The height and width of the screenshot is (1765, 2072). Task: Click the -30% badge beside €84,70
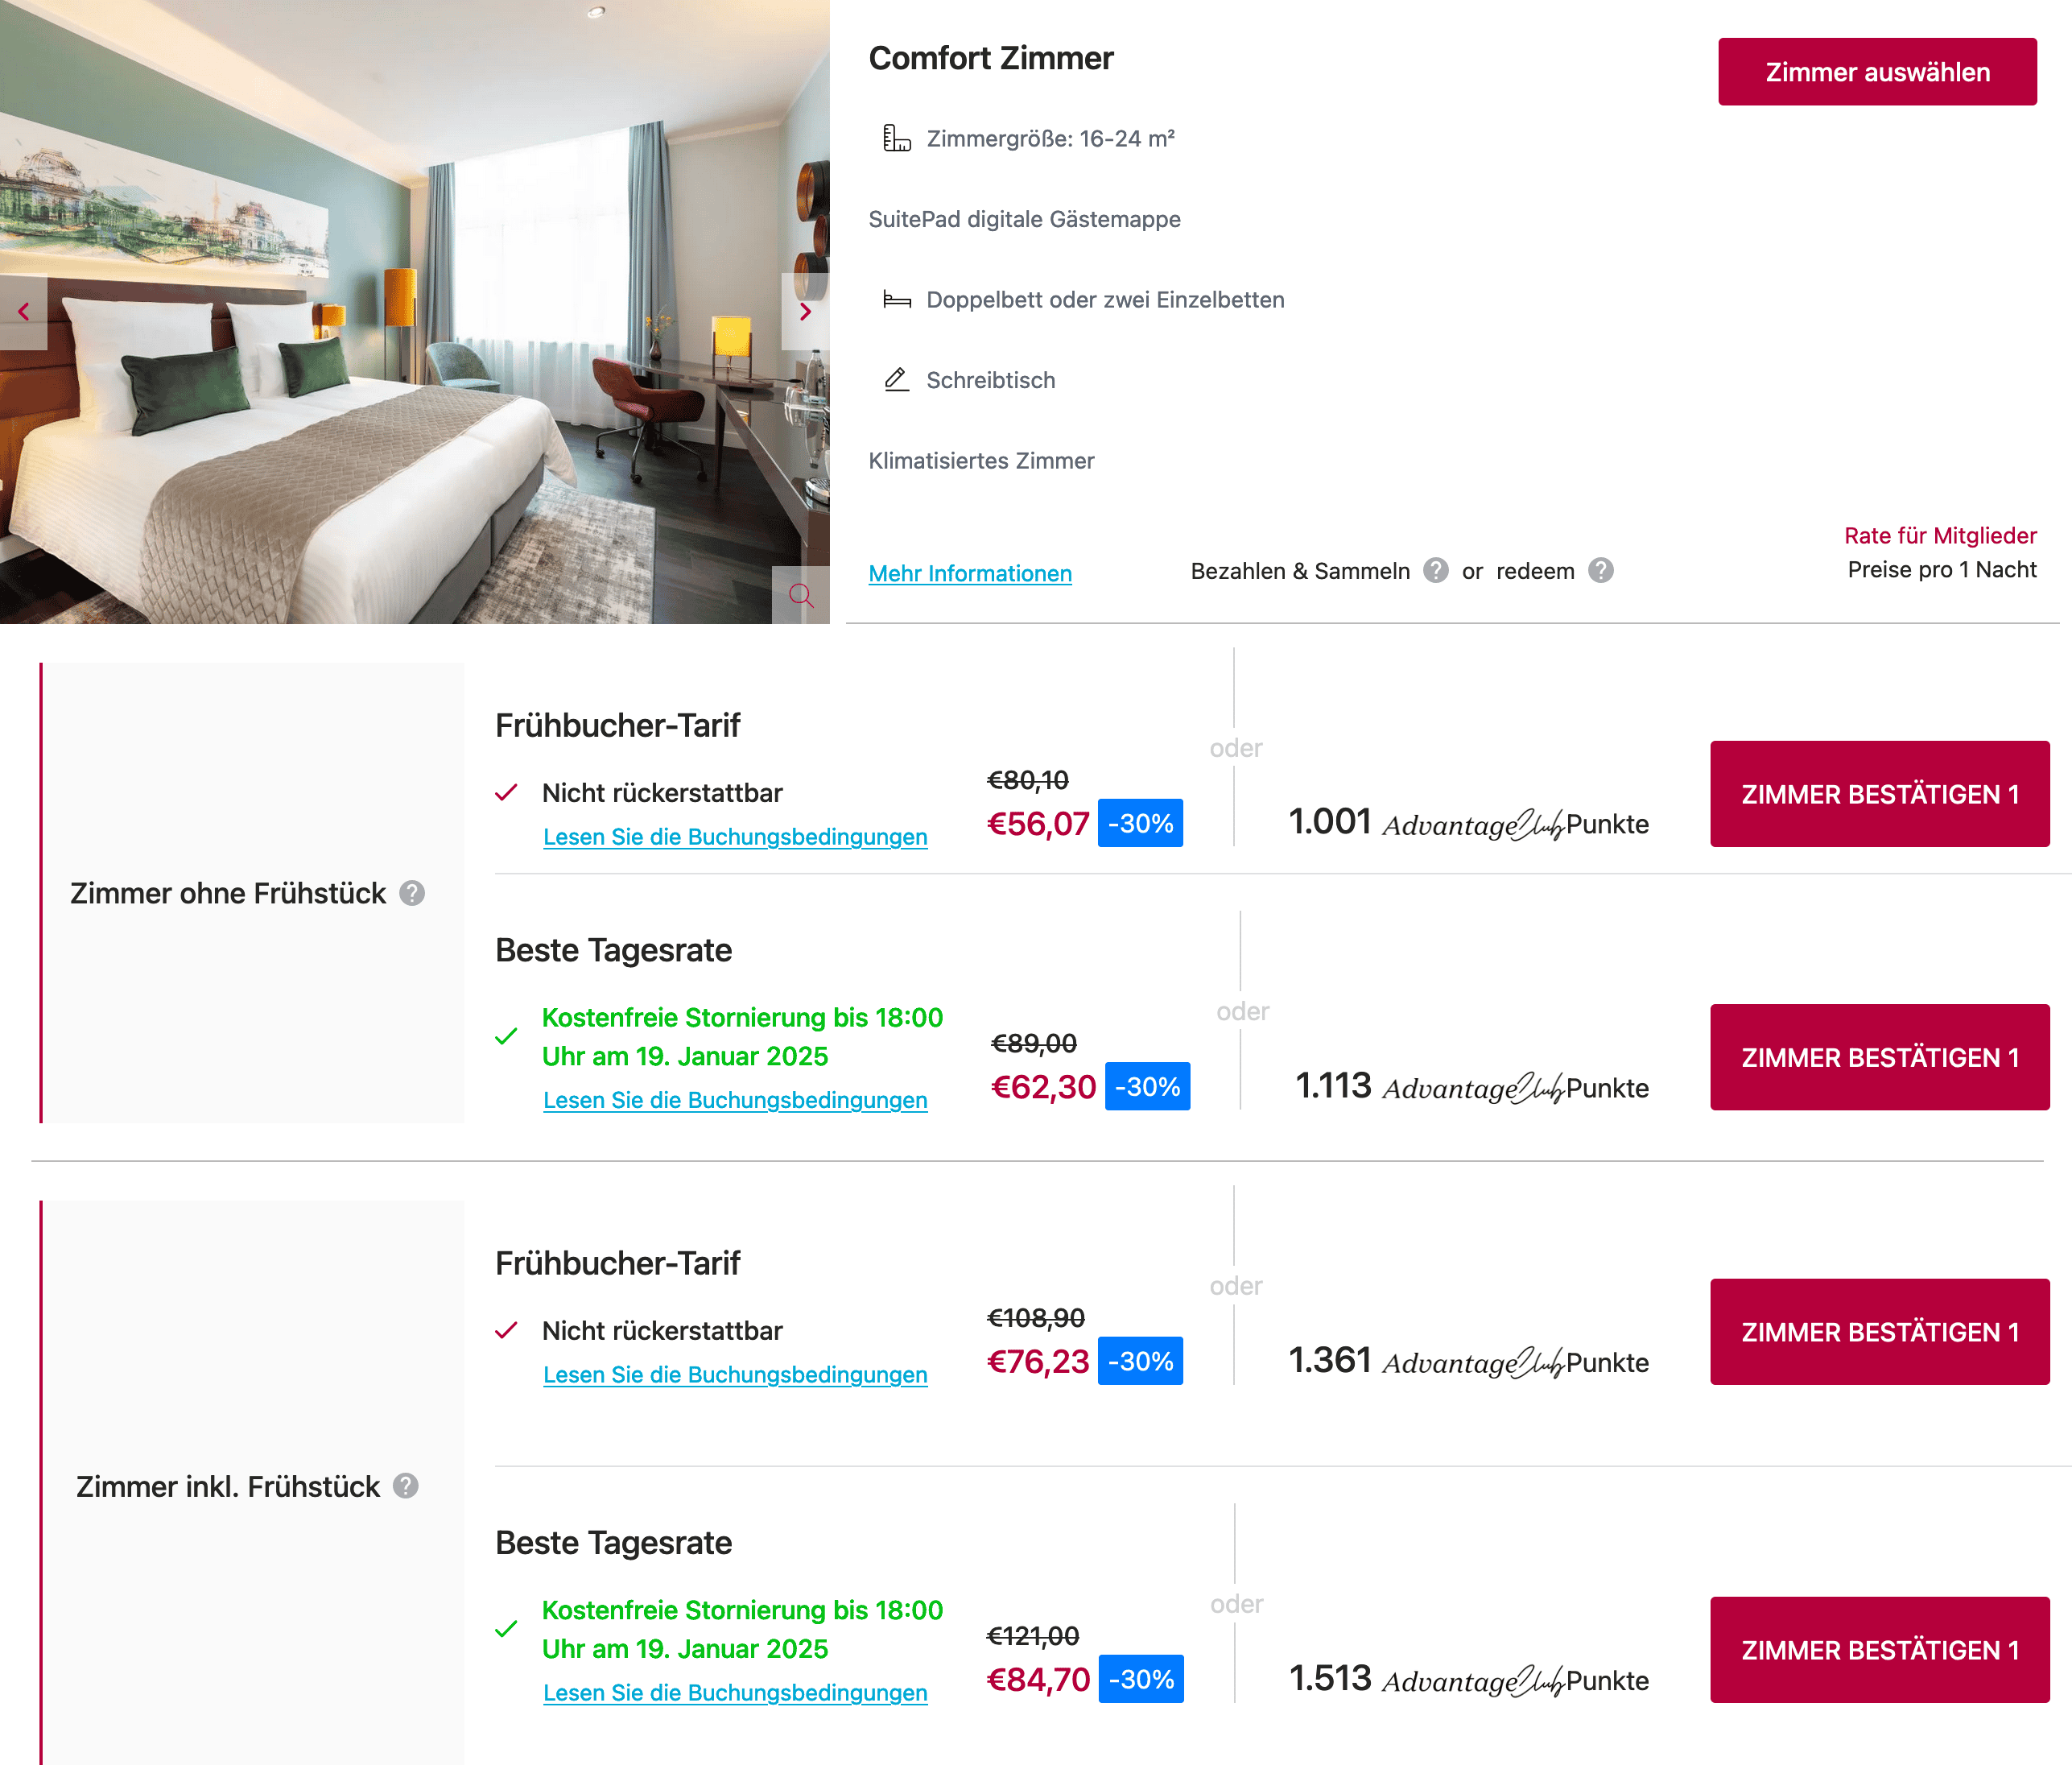click(x=1141, y=1679)
